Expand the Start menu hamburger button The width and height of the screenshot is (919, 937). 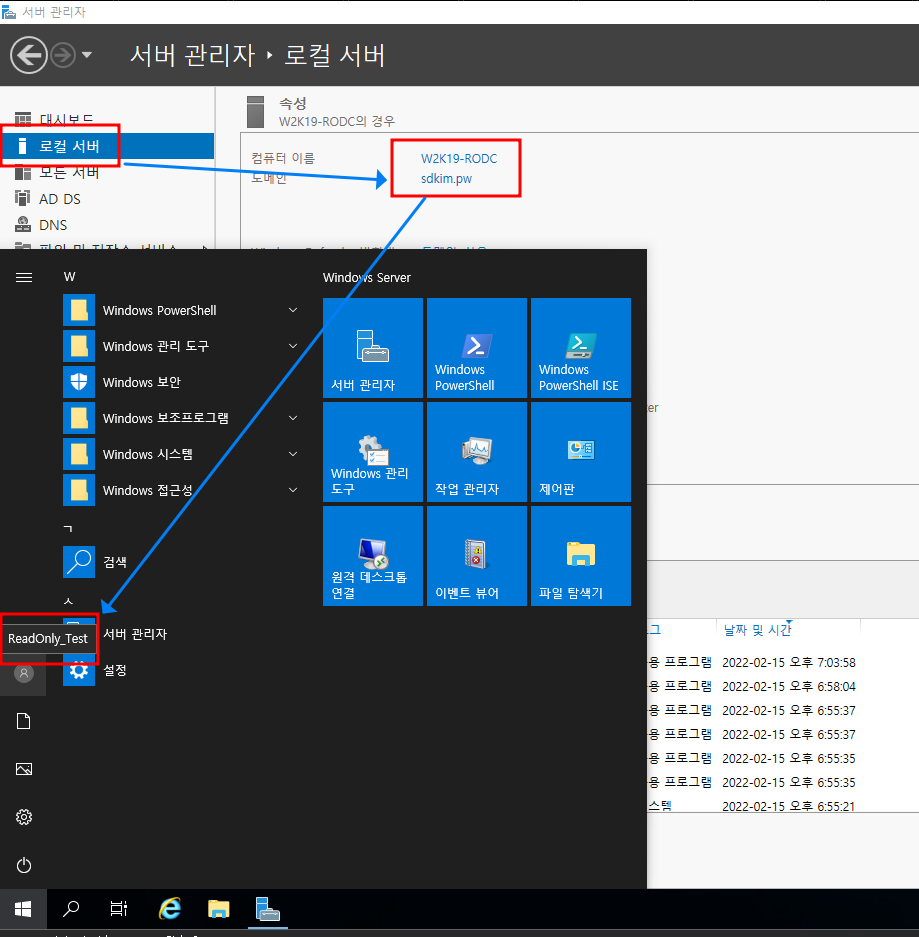24,277
